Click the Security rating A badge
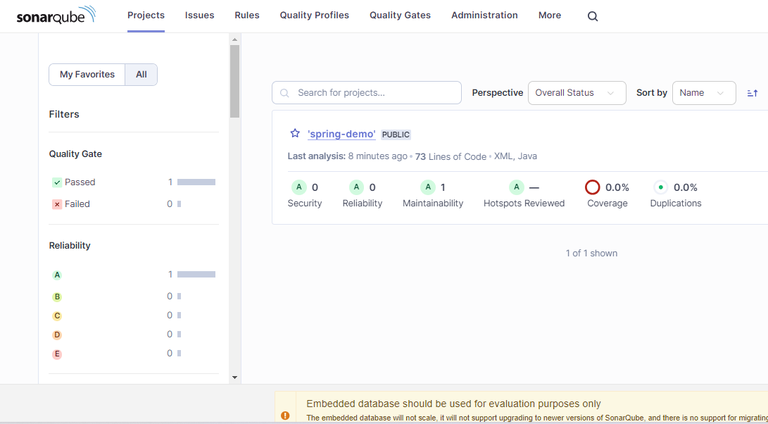Viewport: 768px width, 424px height. pyautogui.click(x=298, y=187)
